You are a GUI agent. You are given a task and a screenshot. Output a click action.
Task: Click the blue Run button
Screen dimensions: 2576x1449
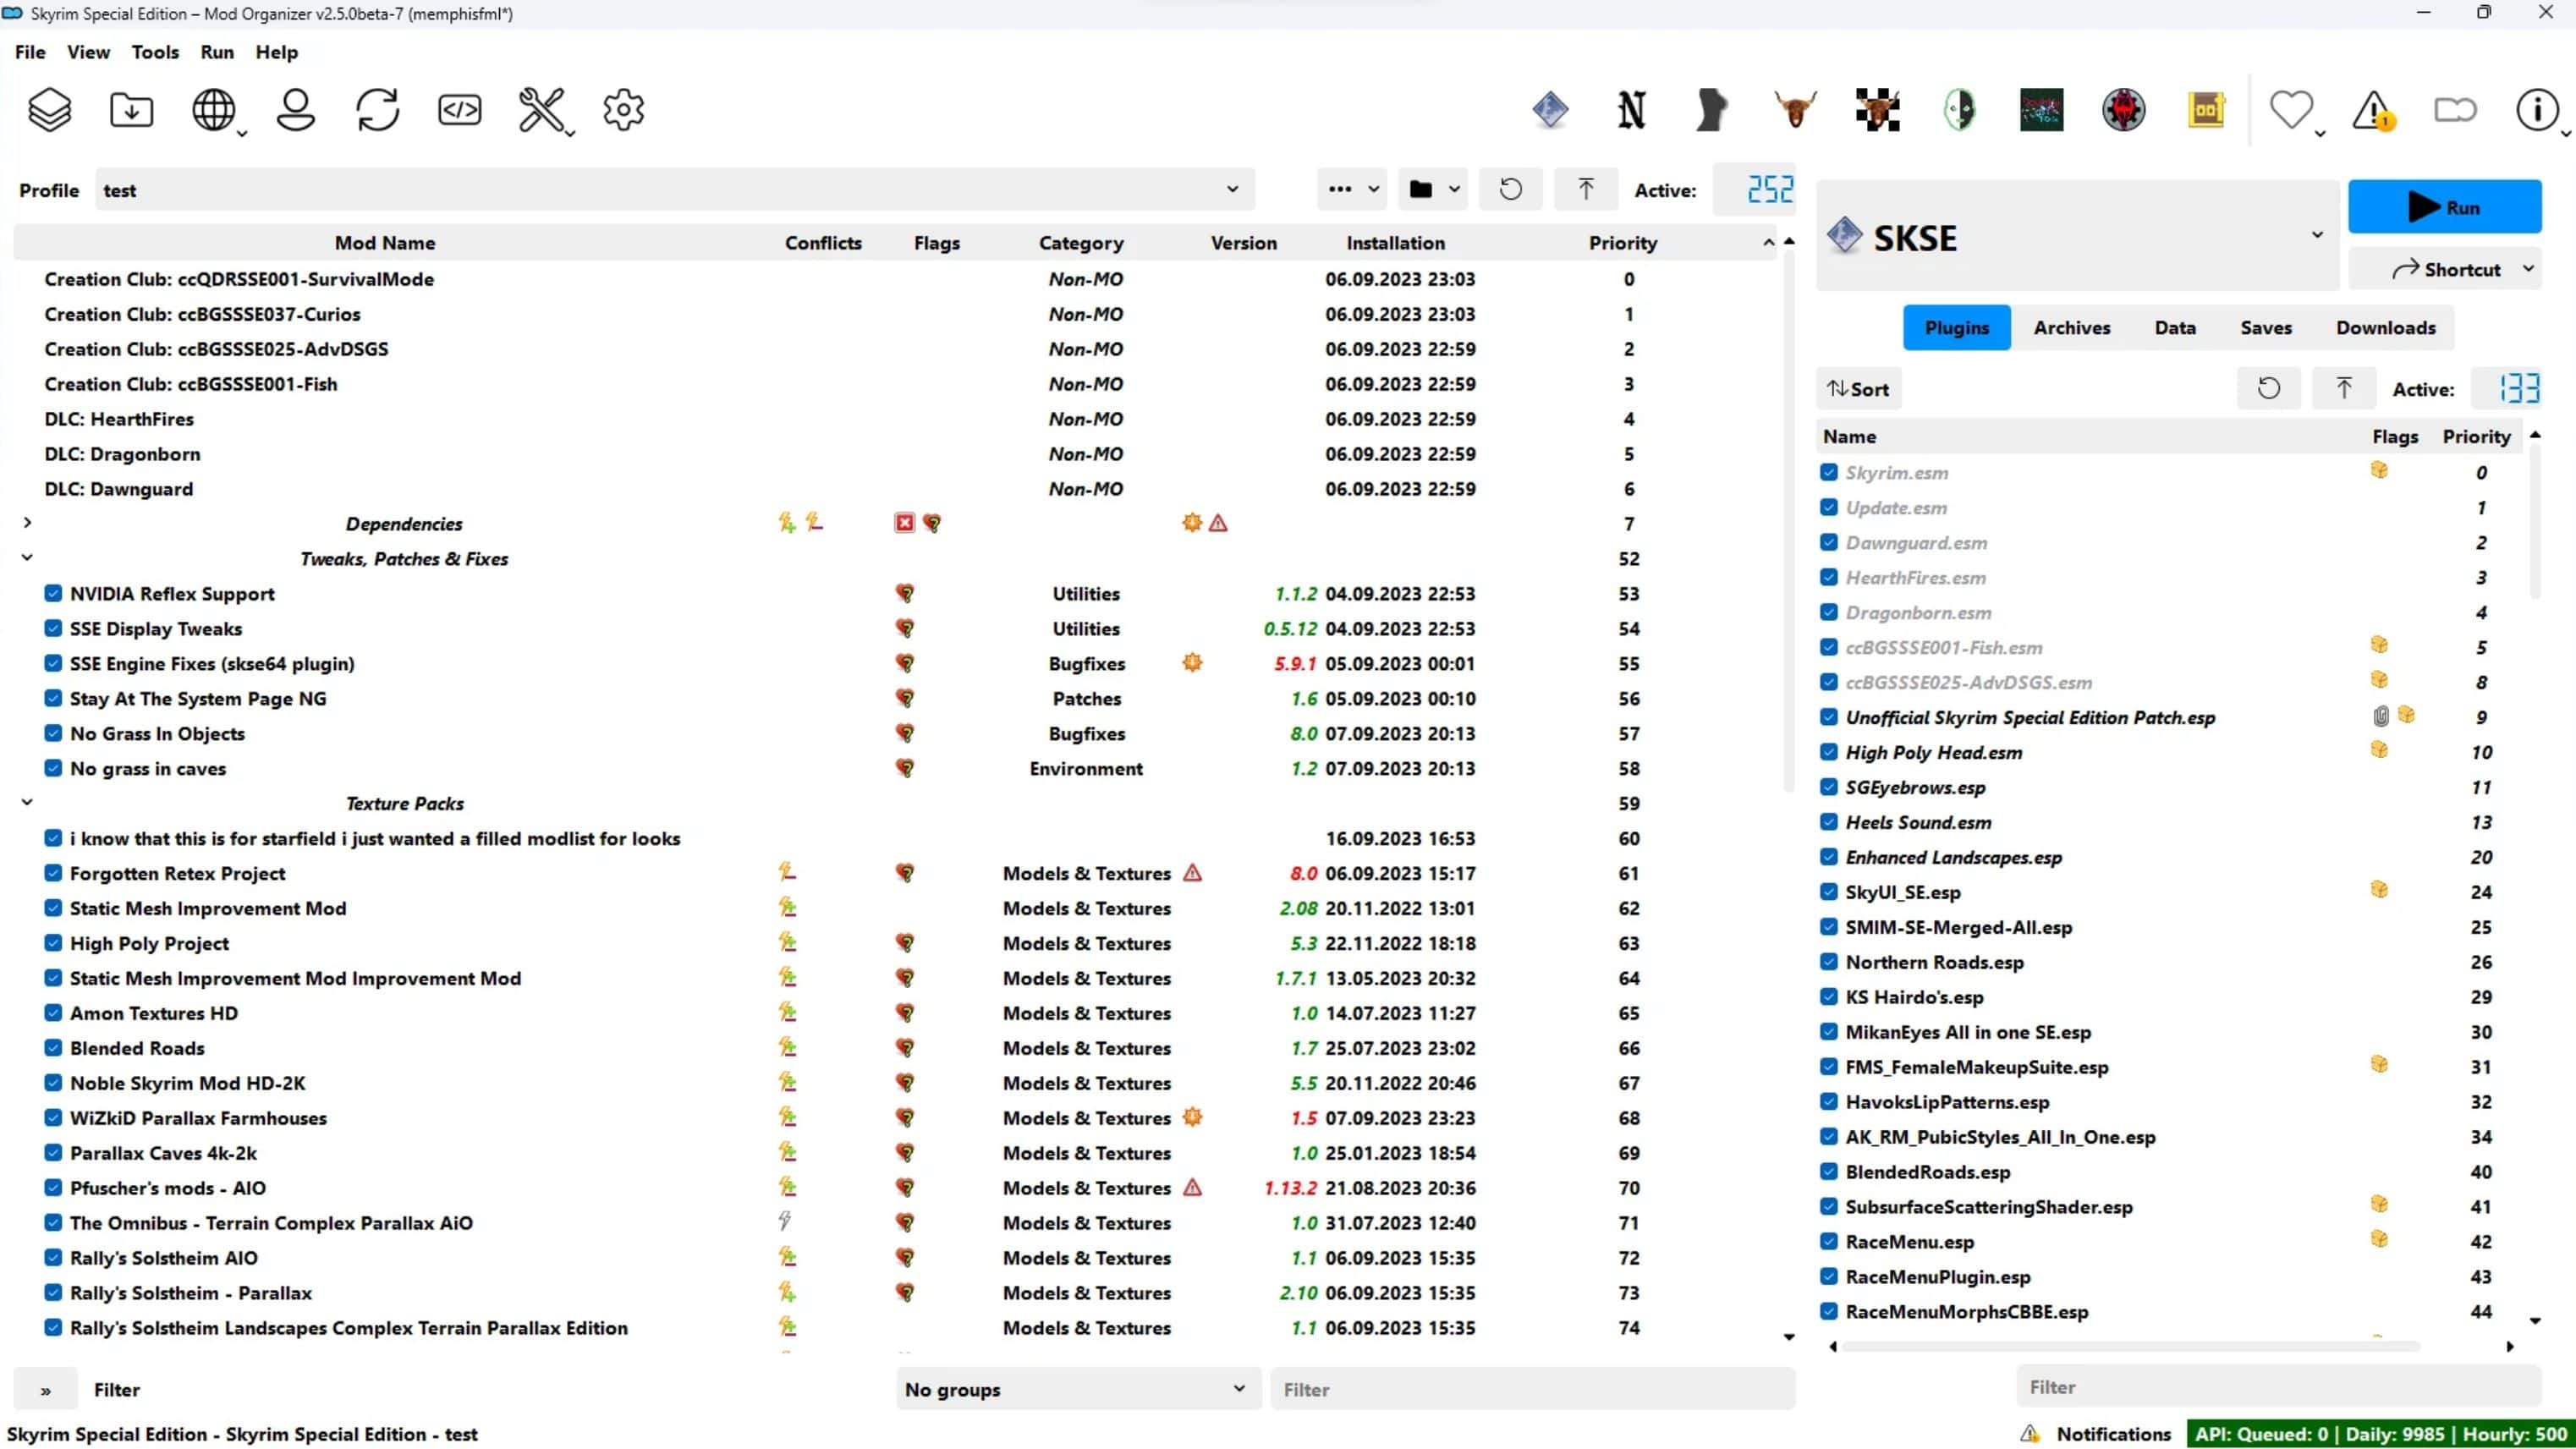pos(2444,207)
